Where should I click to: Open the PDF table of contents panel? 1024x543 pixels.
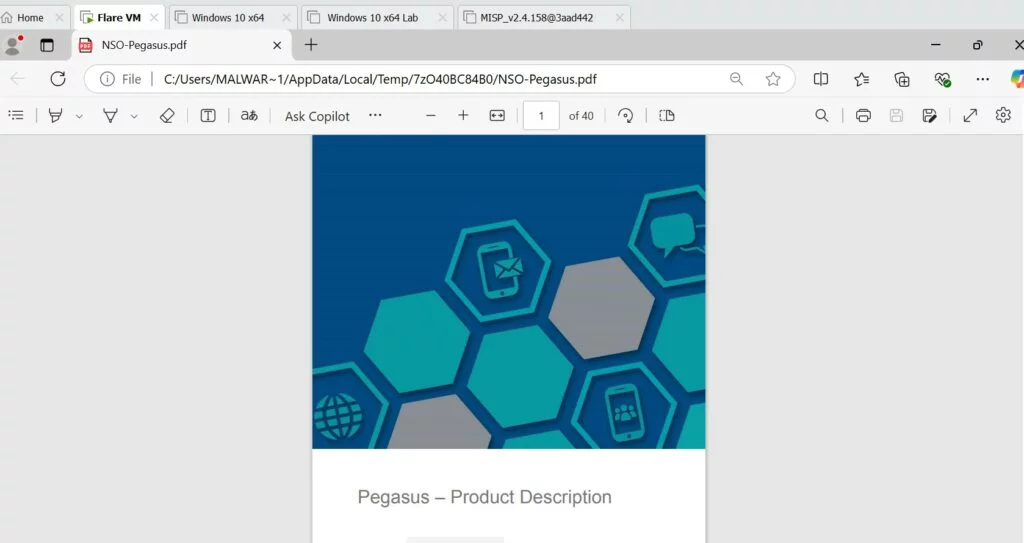click(x=16, y=116)
